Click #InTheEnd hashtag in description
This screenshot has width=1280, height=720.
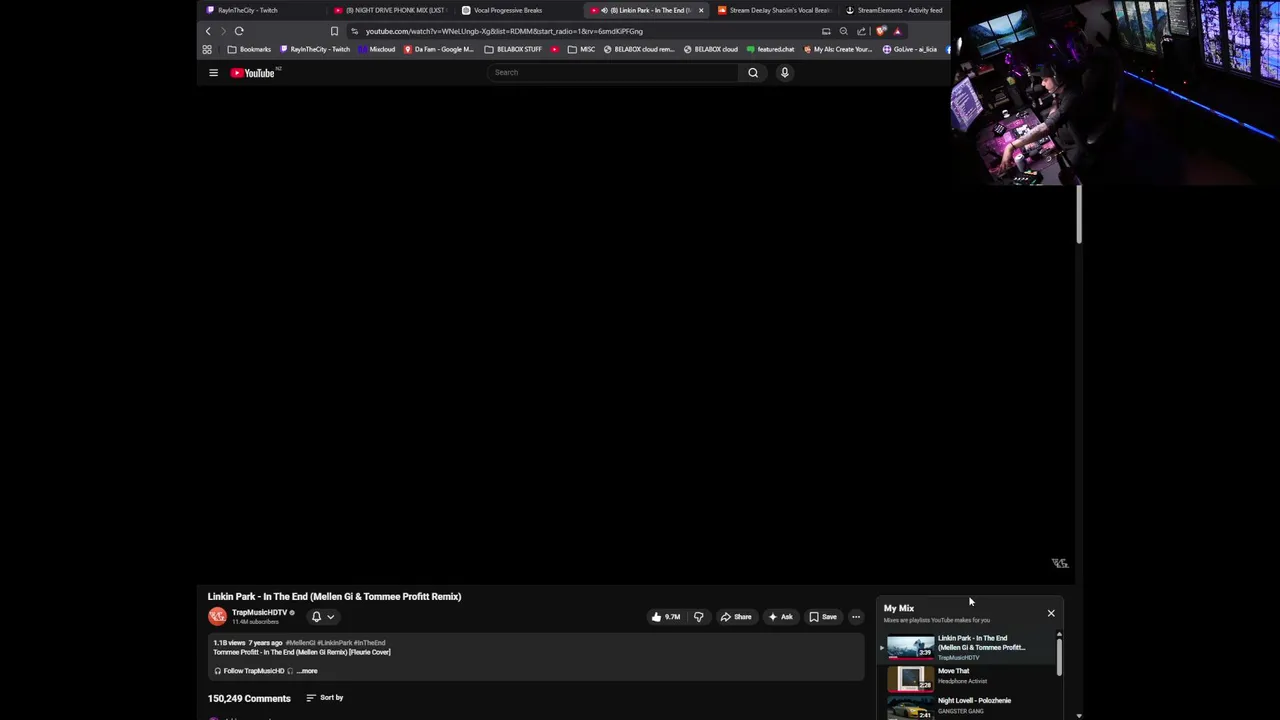coord(370,643)
